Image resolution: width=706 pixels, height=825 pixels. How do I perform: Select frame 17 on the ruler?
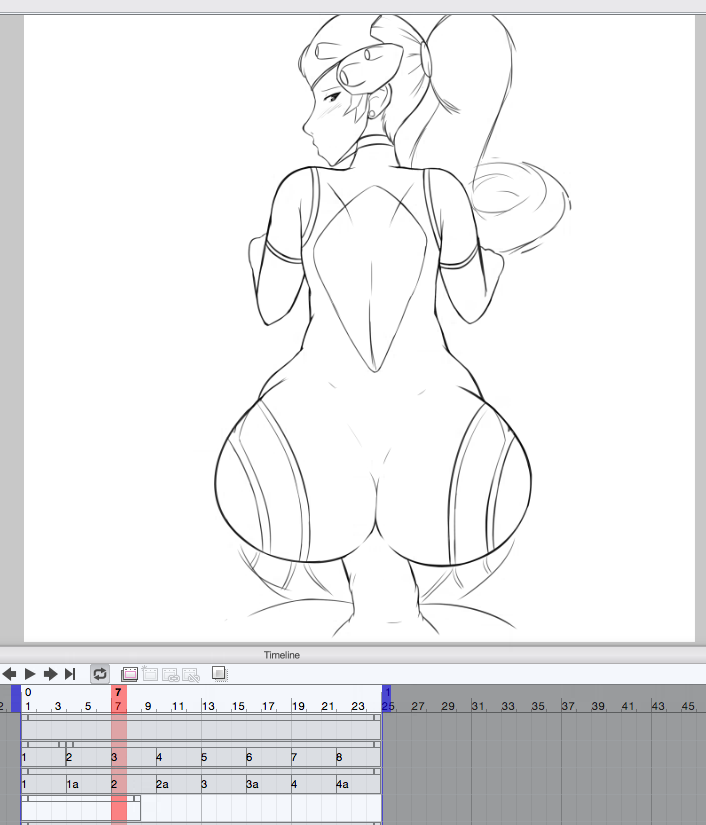(x=268, y=706)
